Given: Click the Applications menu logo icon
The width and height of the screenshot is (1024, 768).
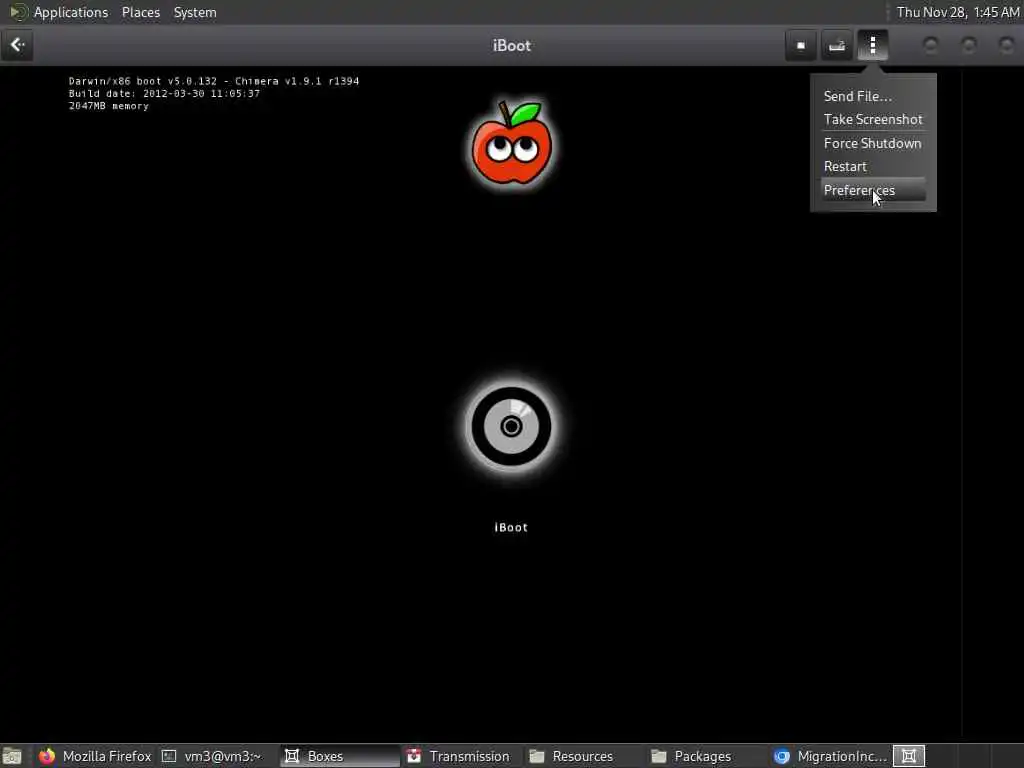Looking at the screenshot, I should coord(18,12).
